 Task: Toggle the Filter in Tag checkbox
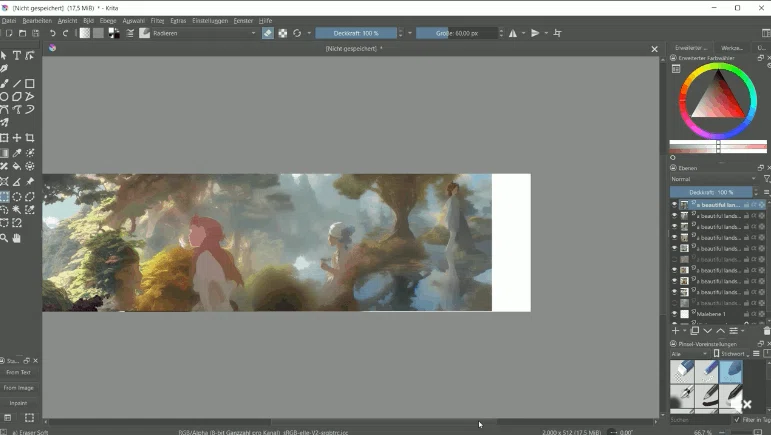point(737,420)
